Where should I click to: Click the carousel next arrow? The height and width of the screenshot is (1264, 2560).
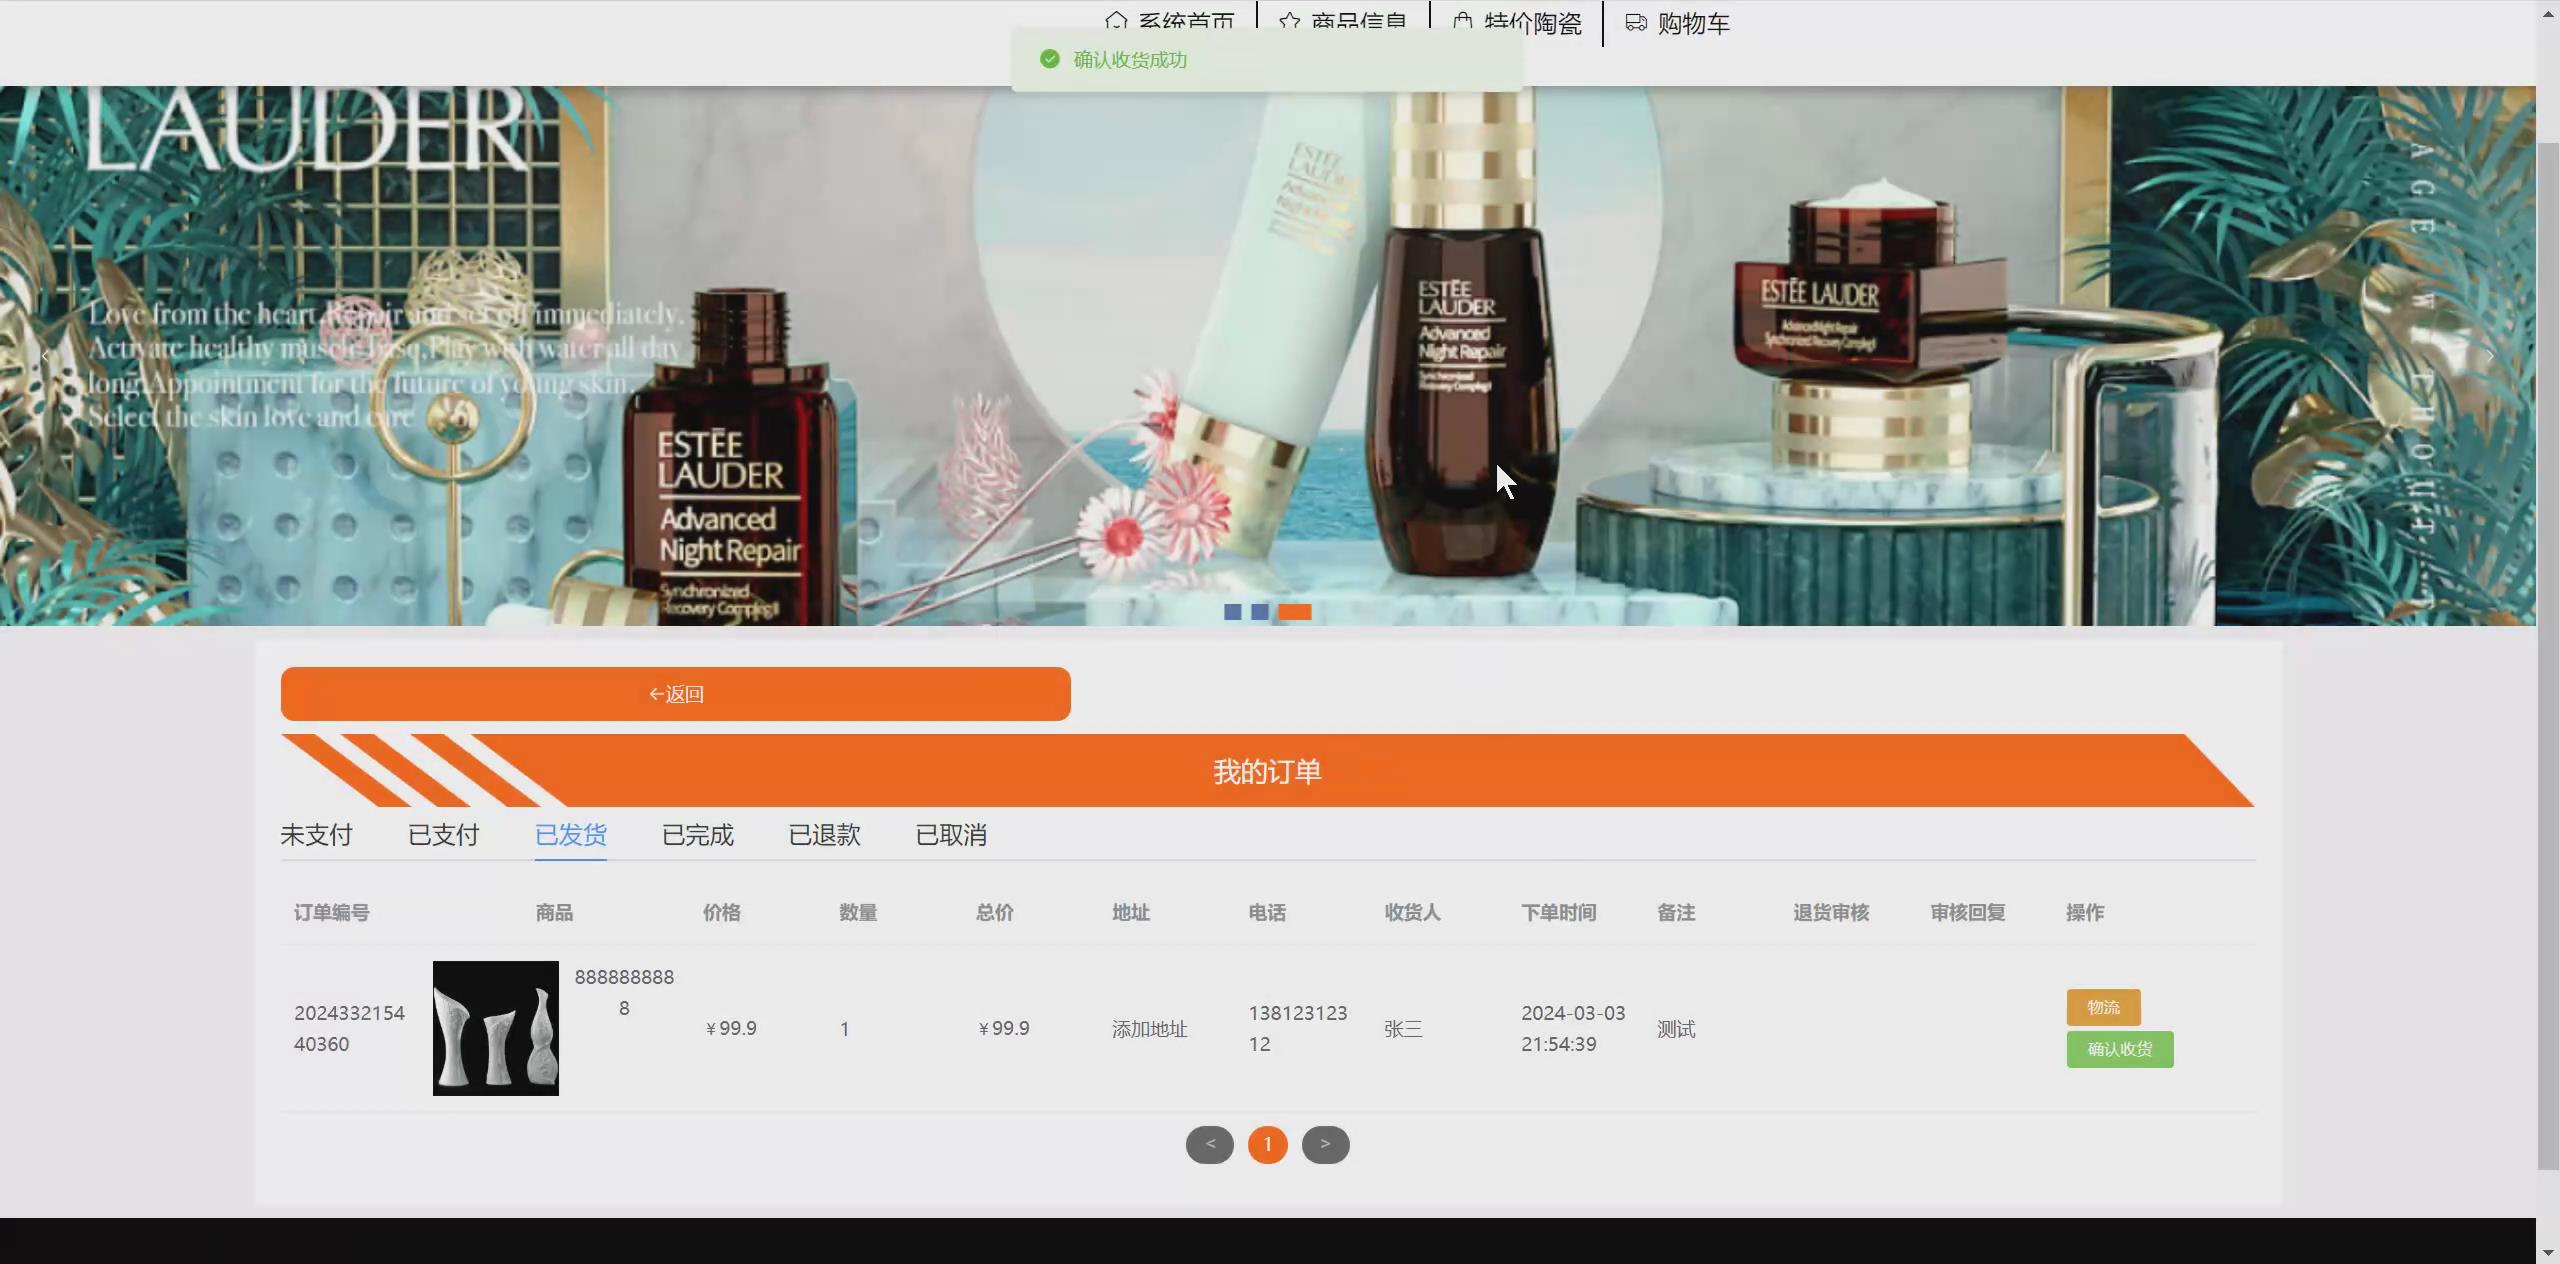coord(2490,356)
